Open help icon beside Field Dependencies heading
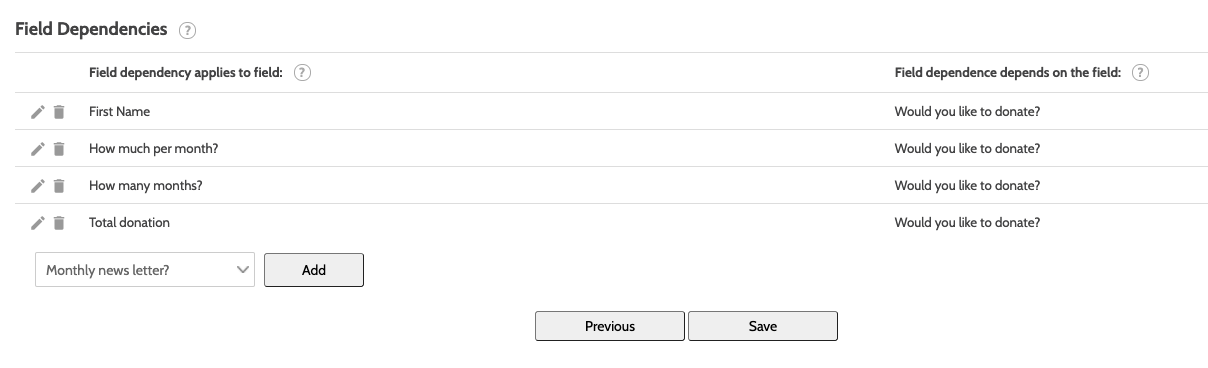Viewport: 1208px width, 368px height. click(x=187, y=31)
